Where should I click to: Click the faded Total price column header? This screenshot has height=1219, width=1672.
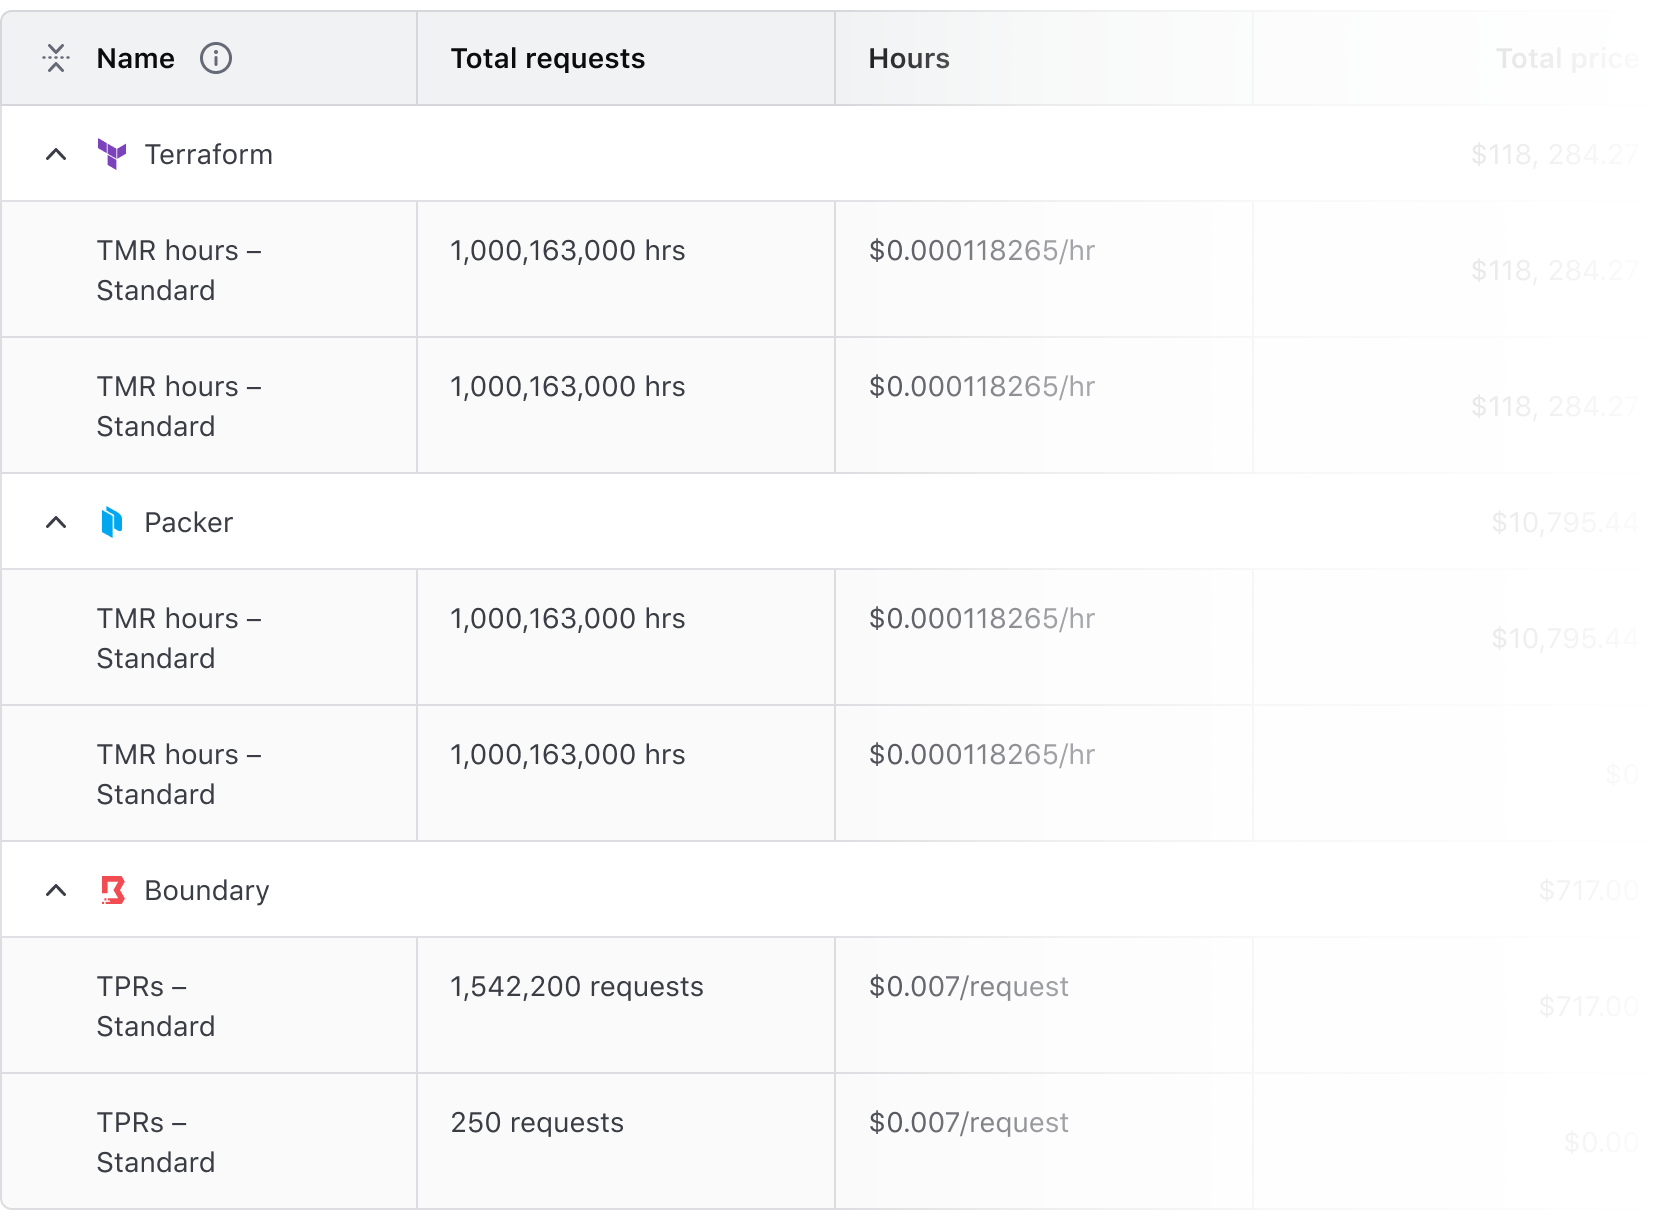[1566, 59]
